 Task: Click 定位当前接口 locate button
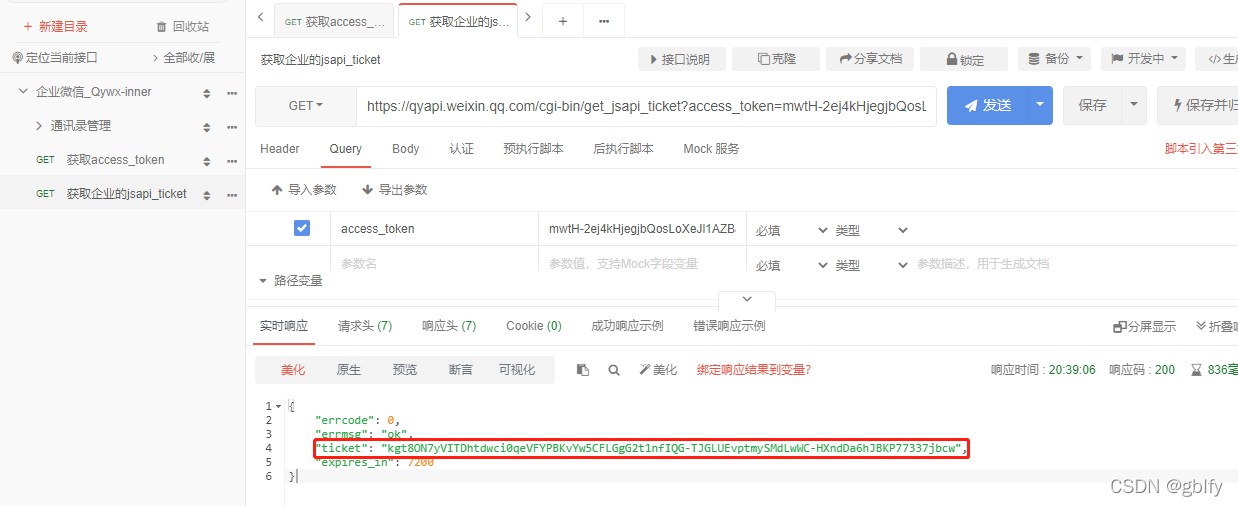[x=55, y=58]
